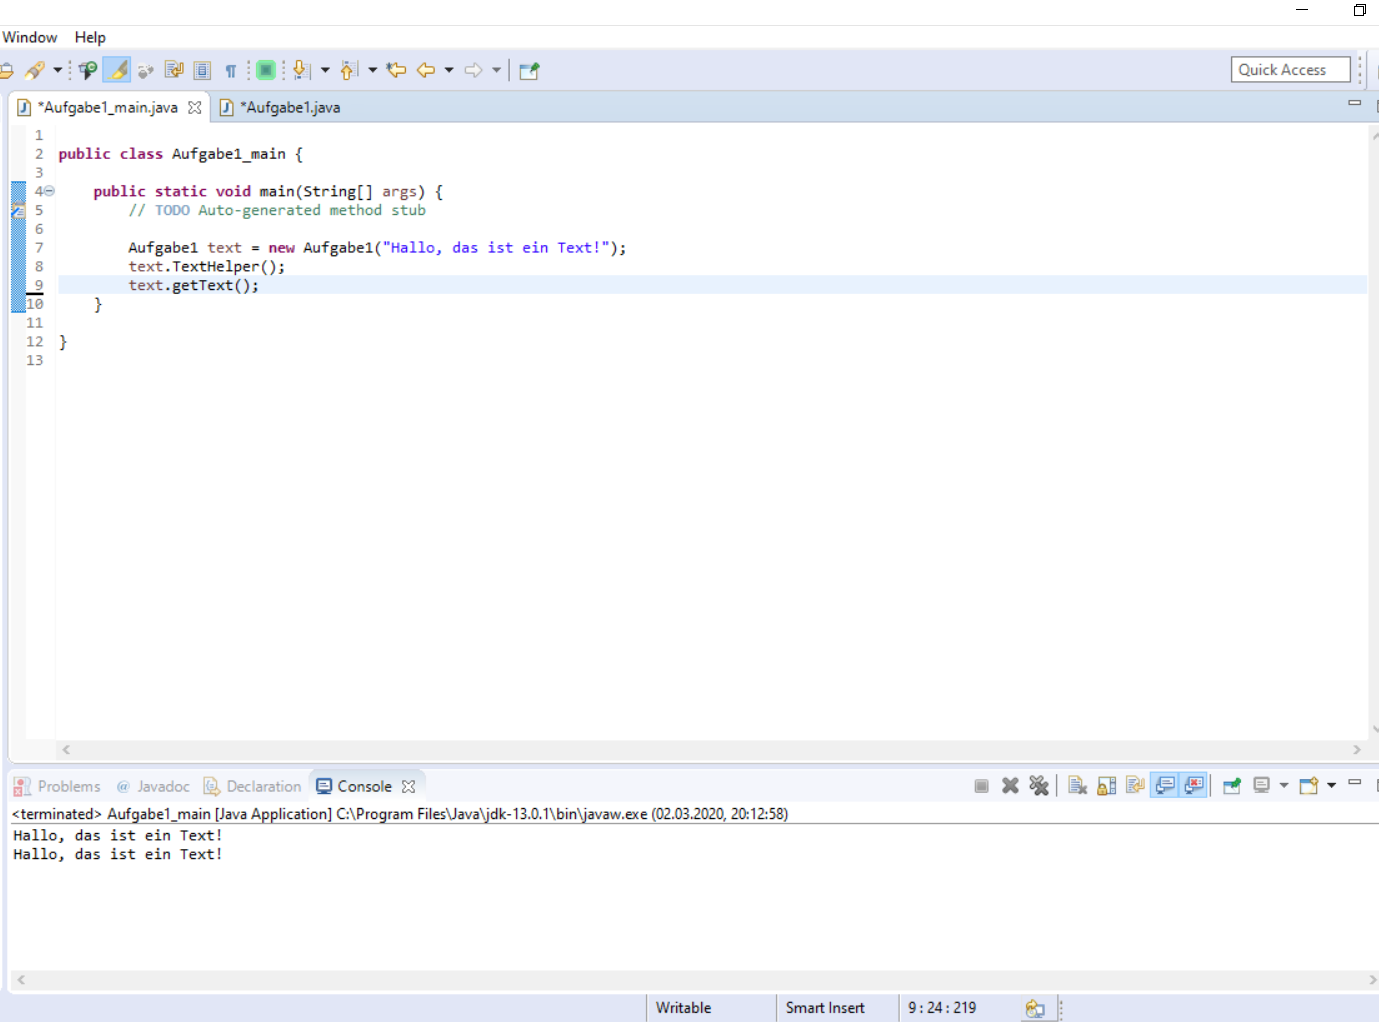1379x1022 pixels.
Task: Open the Window menu
Action: pyautogui.click(x=29, y=37)
